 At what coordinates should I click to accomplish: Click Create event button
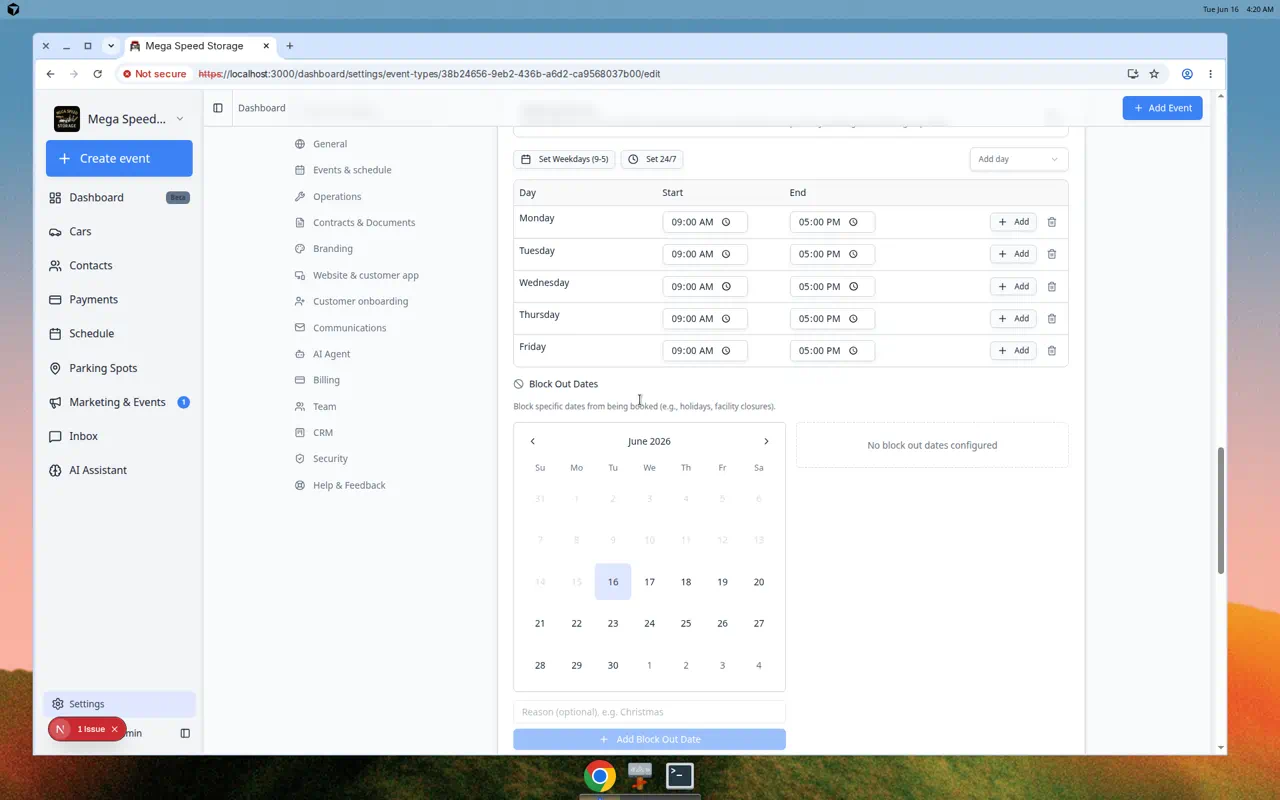119,158
